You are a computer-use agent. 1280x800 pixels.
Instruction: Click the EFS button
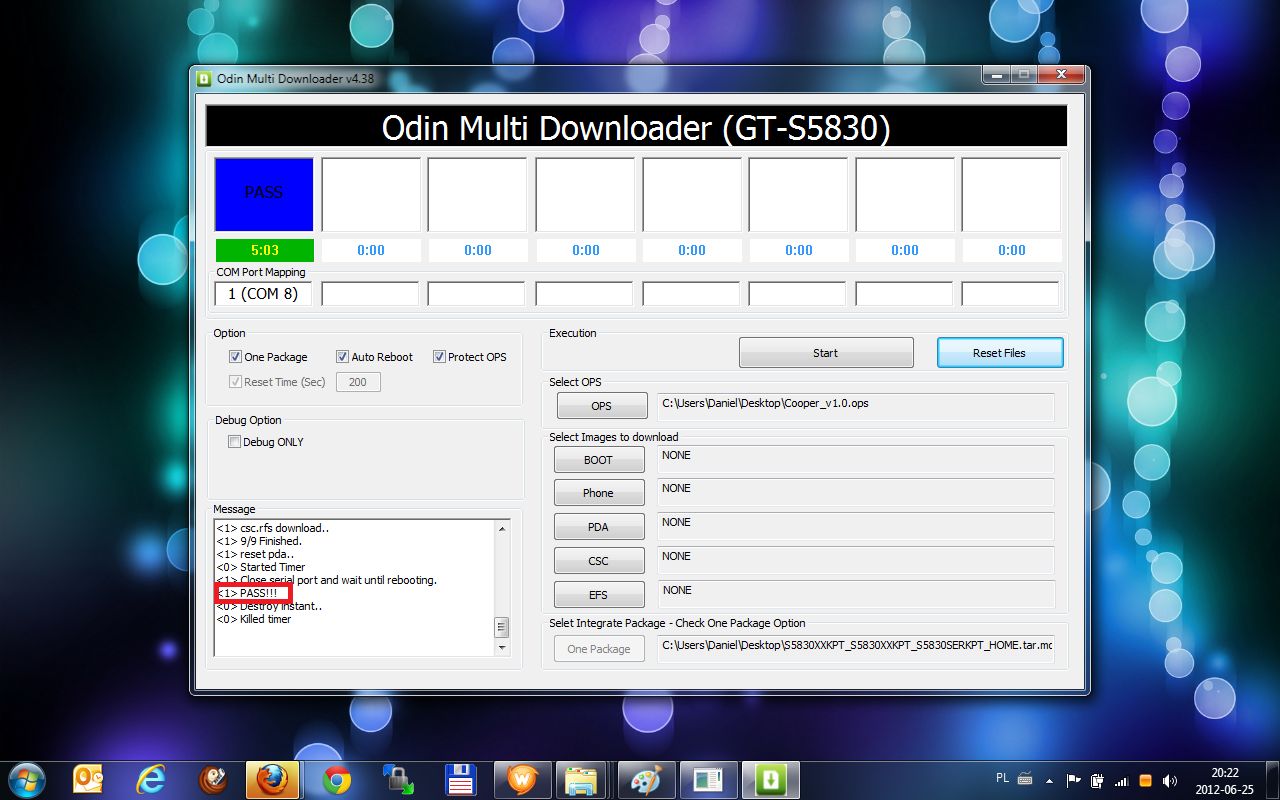(x=598, y=595)
